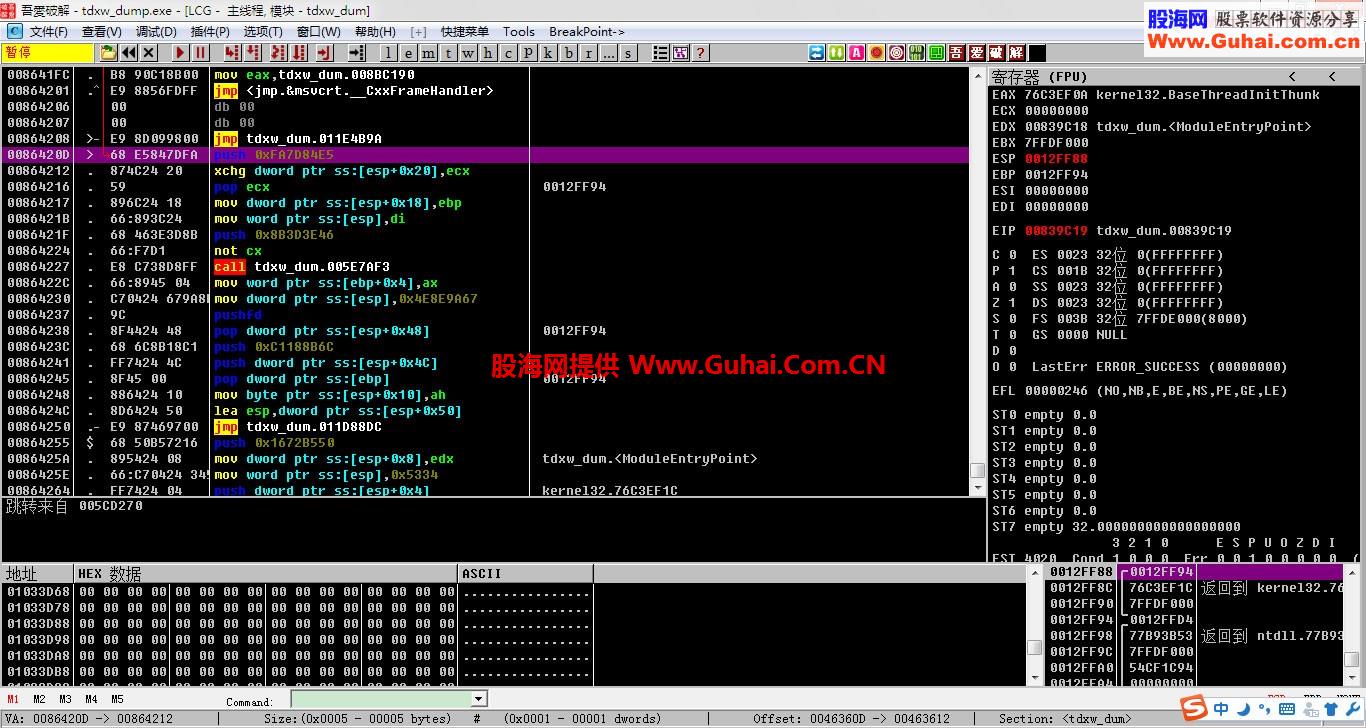The height and width of the screenshot is (728, 1366).
Task: Open the Log window with 'l' button
Action: tap(387, 53)
